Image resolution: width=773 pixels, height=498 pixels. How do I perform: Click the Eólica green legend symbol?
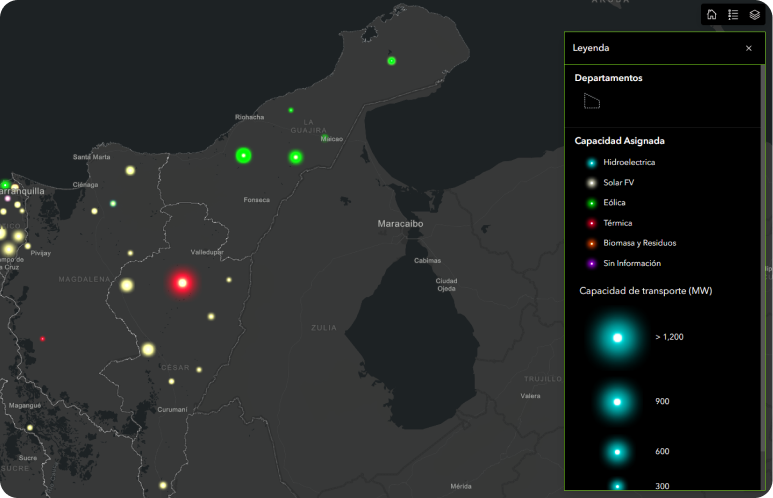click(x=592, y=203)
